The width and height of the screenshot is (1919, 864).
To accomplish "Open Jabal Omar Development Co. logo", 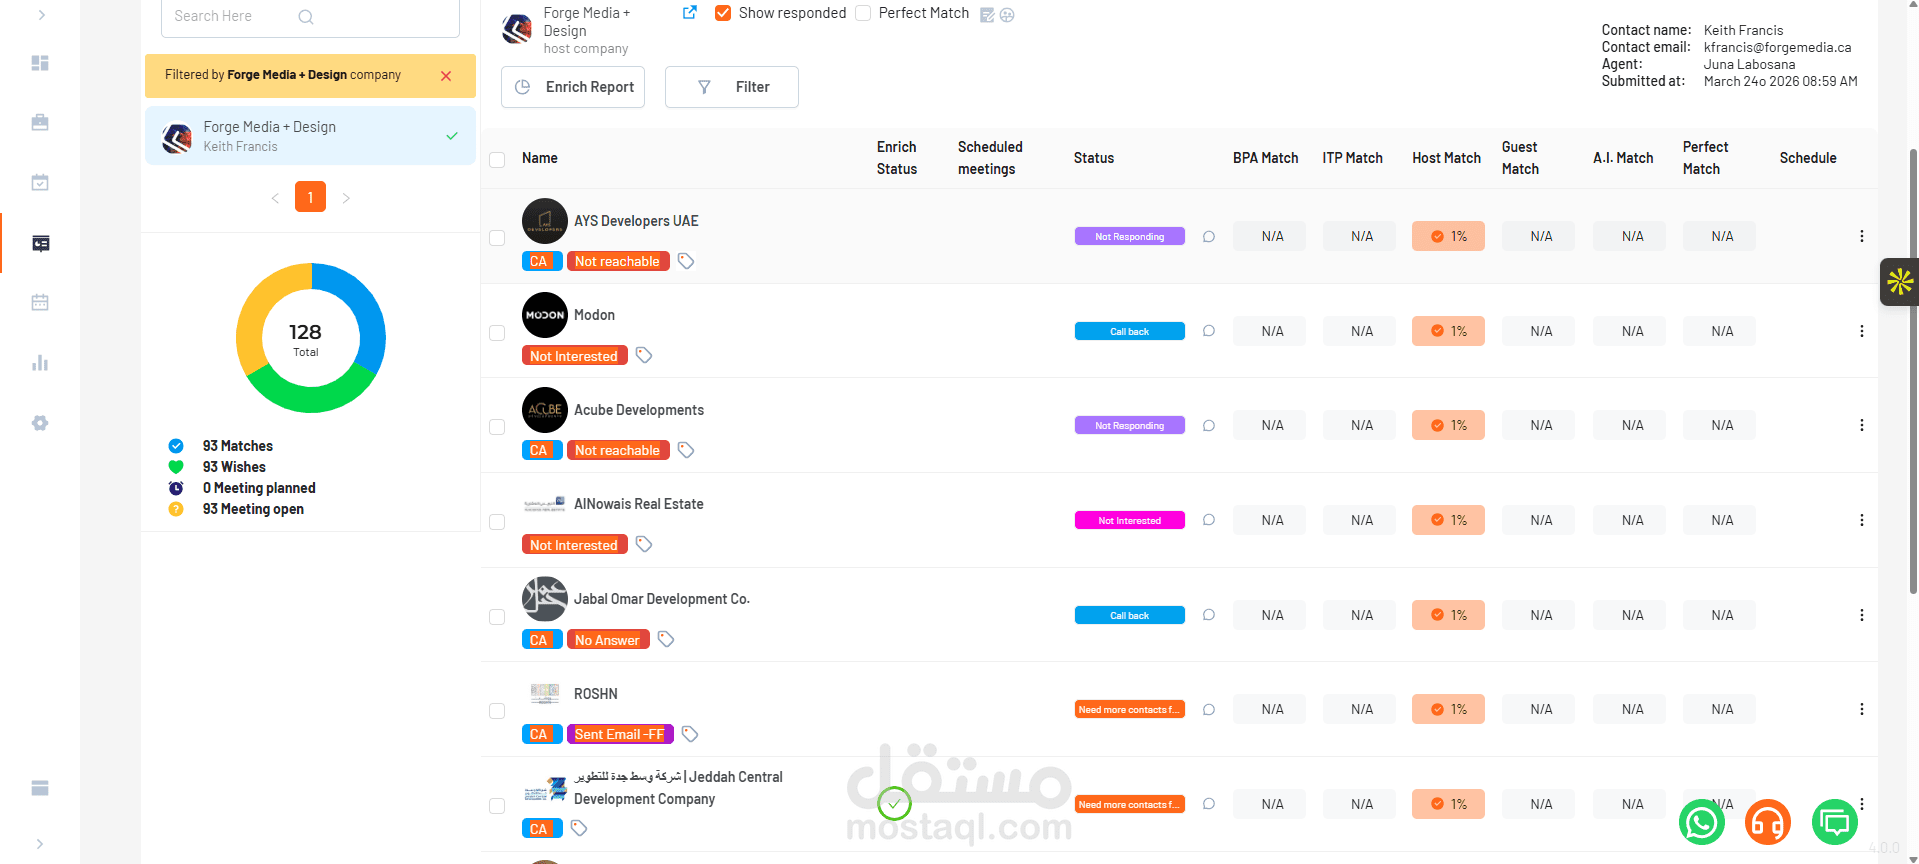I will (545, 599).
